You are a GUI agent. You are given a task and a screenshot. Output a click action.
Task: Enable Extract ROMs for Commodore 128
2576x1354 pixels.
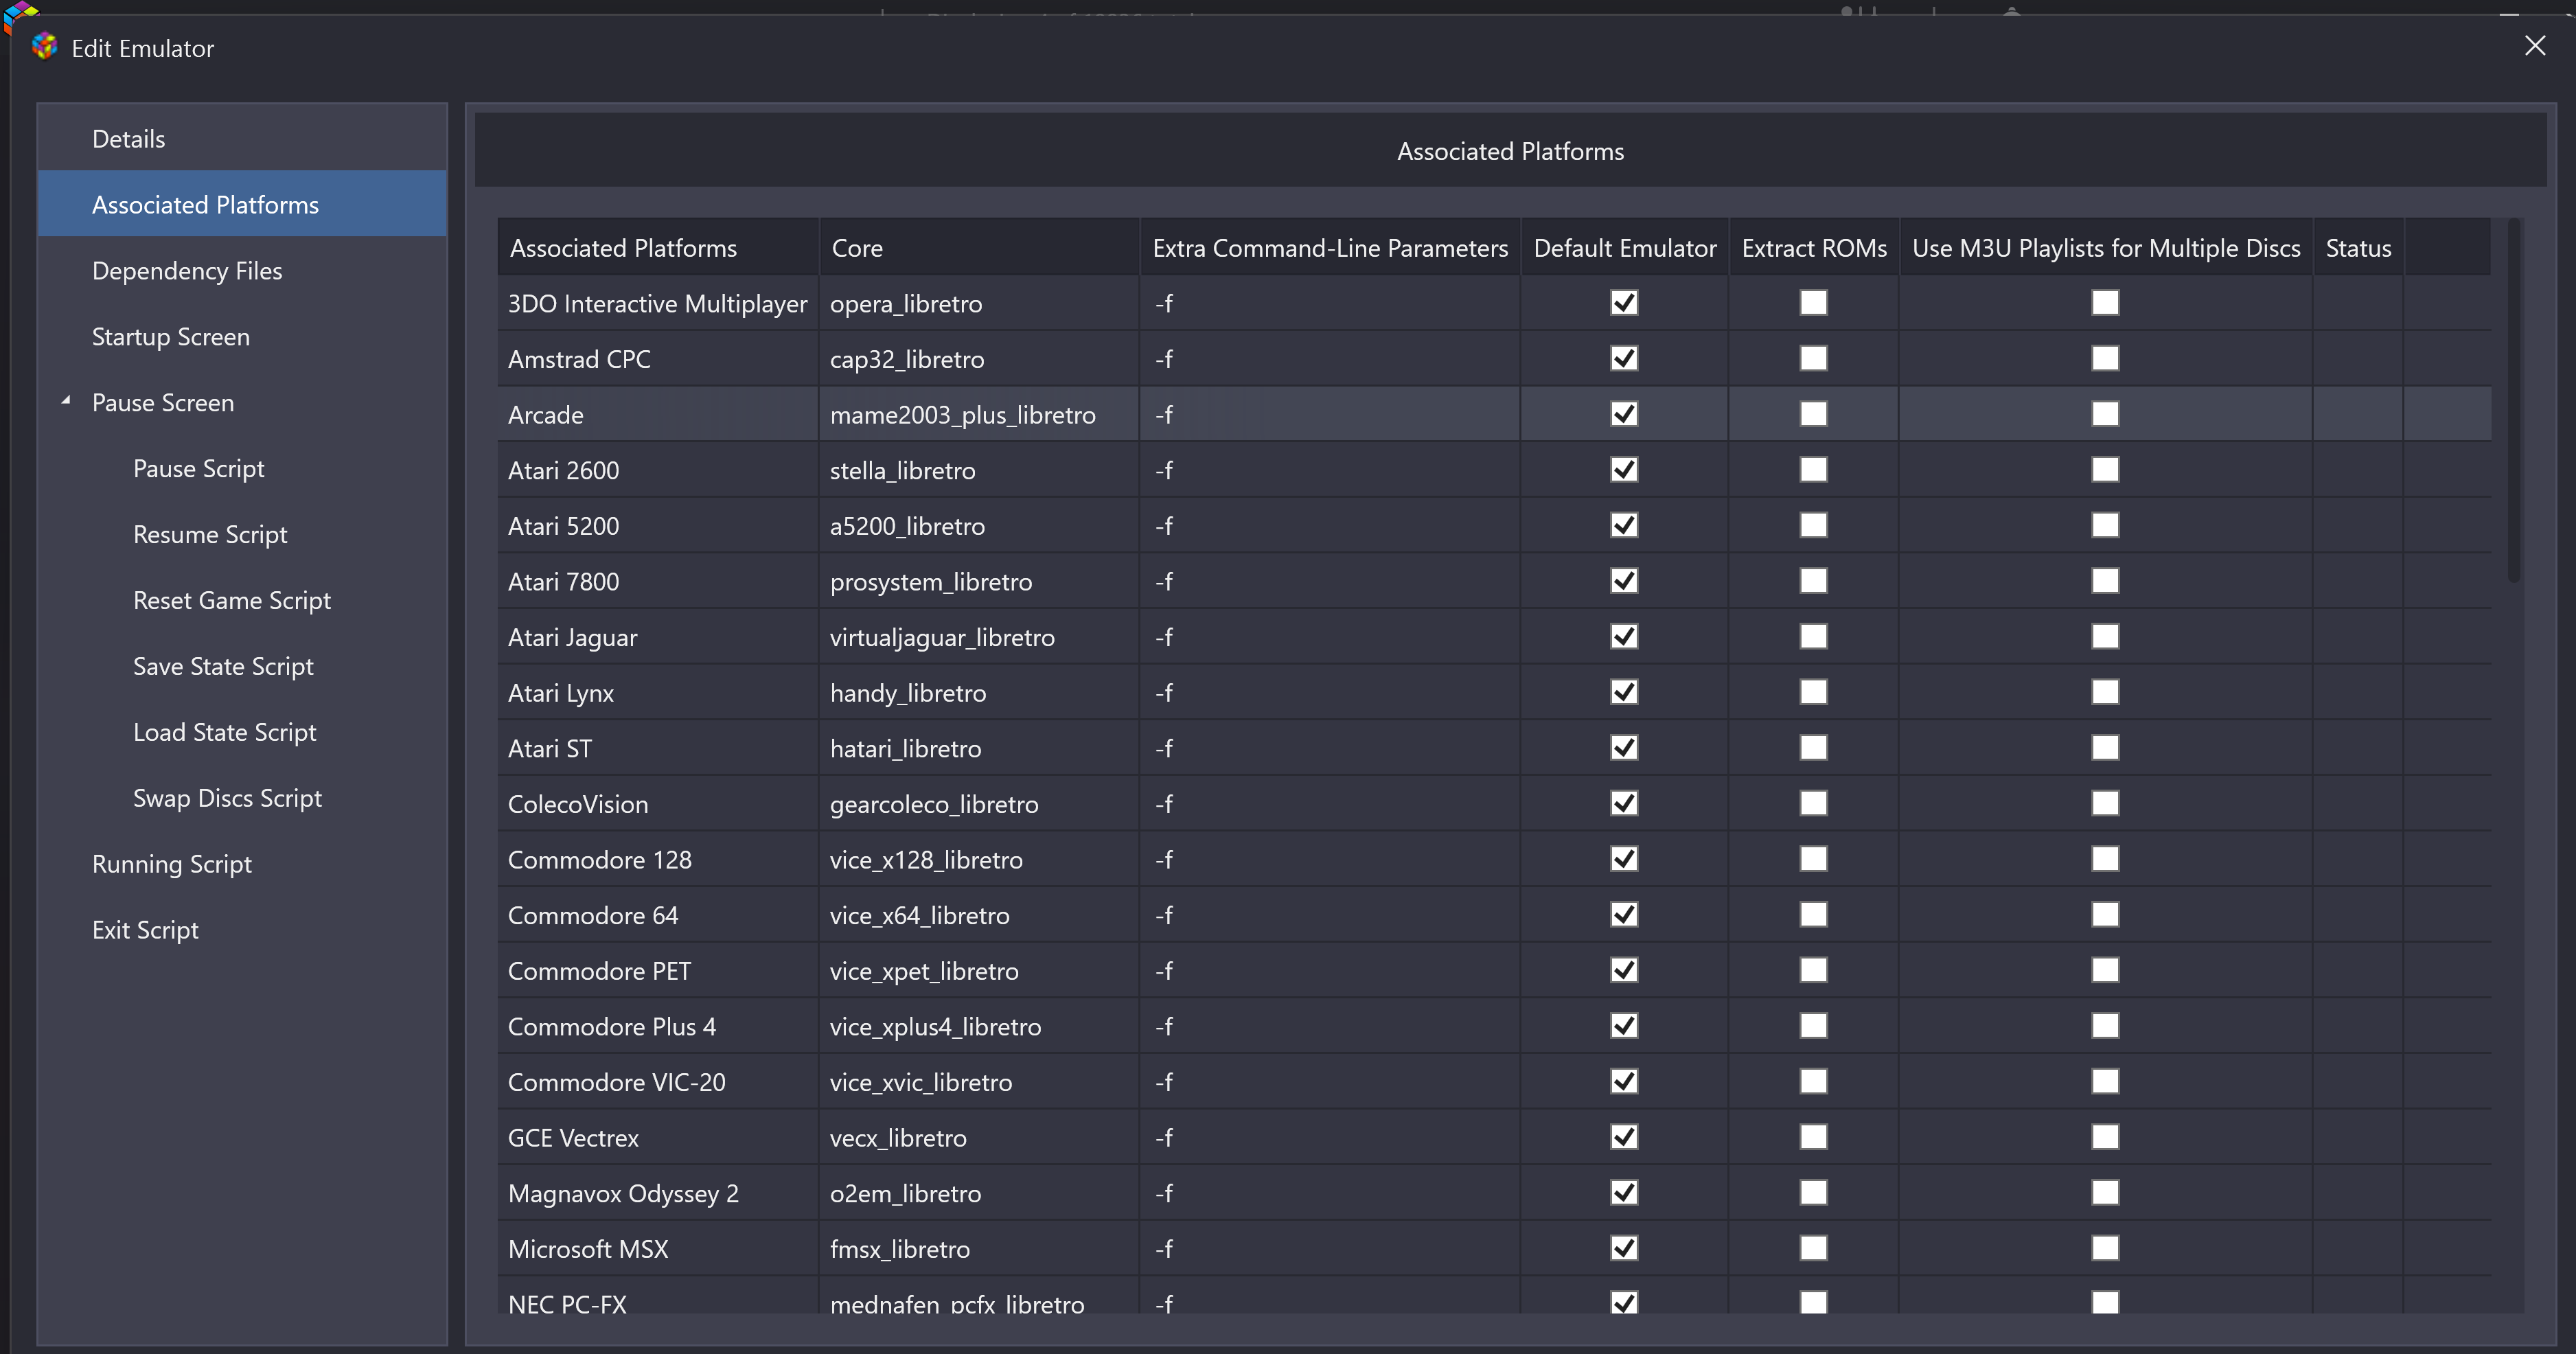click(x=1813, y=859)
